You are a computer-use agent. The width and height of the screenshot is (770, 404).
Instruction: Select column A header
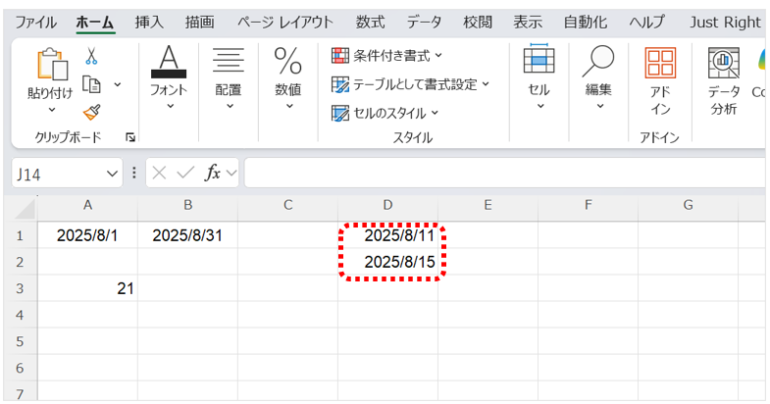coord(87,205)
